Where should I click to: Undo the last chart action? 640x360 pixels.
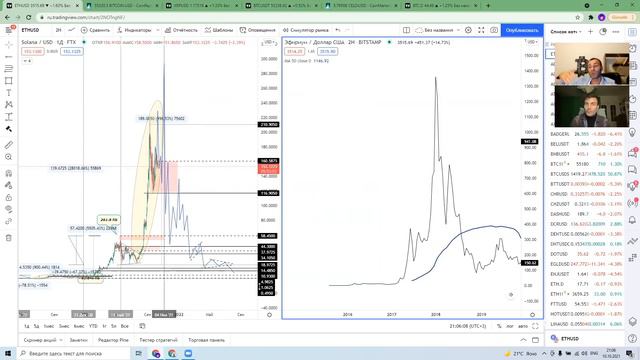tap(338, 30)
